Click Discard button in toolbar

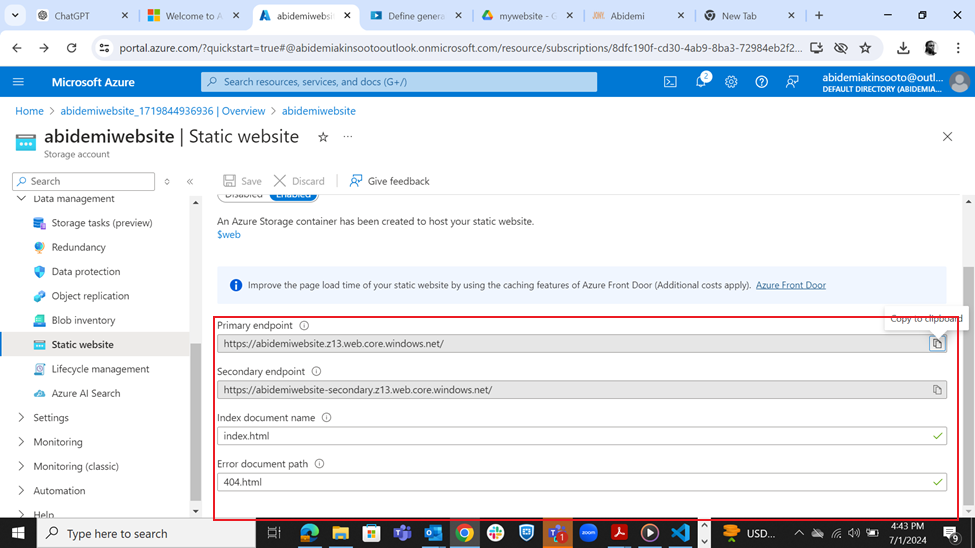299,181
